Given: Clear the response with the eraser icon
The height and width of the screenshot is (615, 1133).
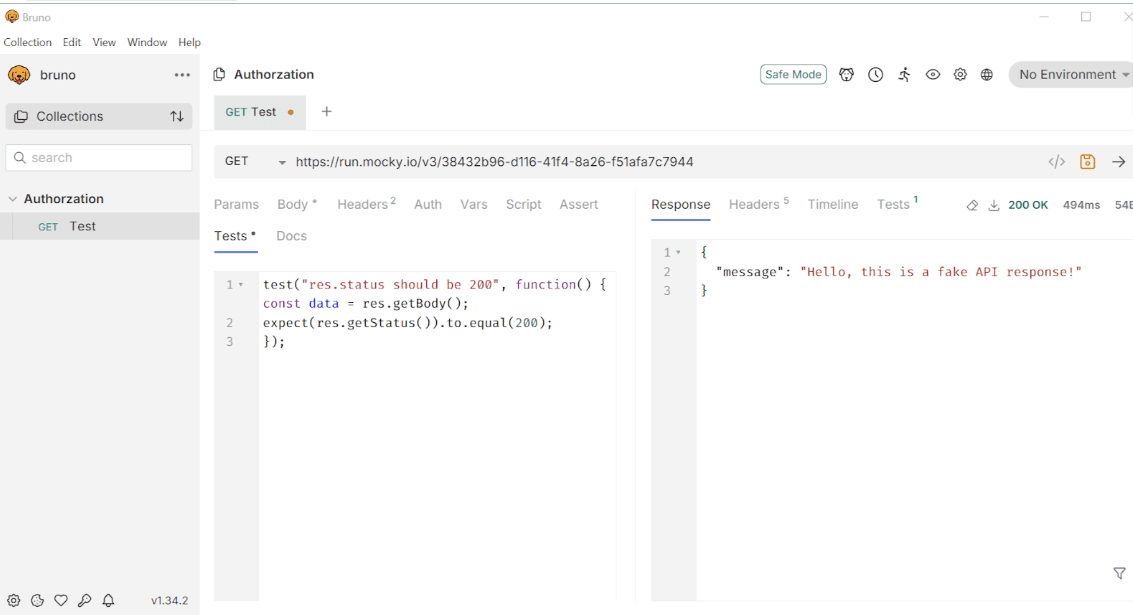Looking at the screenshot, I should [x=972, y=205].
